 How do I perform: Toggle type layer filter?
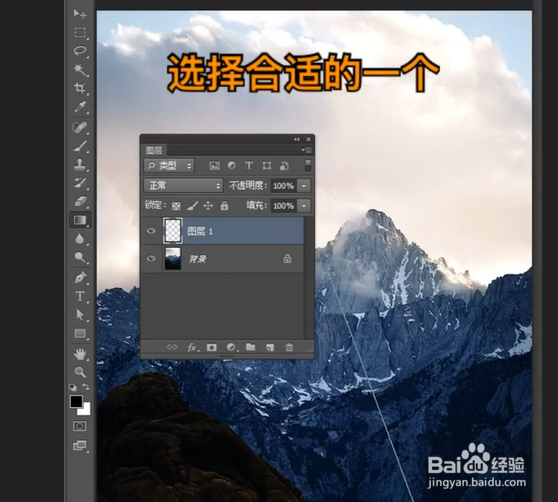click(x=249, y=165)
